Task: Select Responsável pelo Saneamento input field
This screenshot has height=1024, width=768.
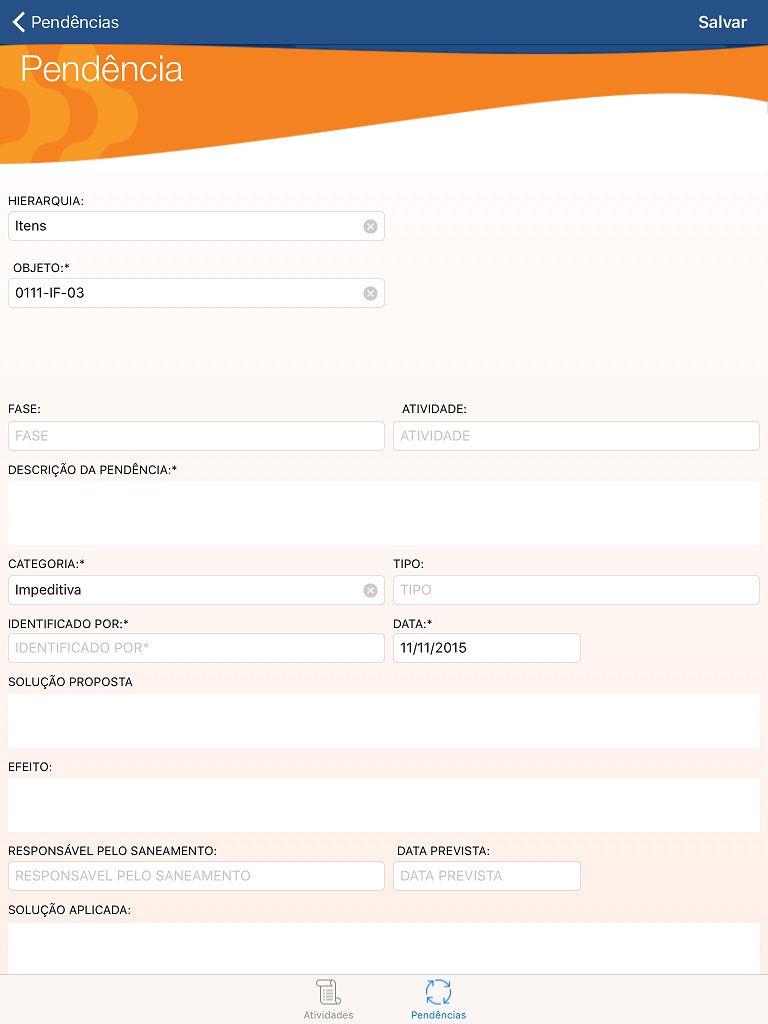Action: click(196, 876)
